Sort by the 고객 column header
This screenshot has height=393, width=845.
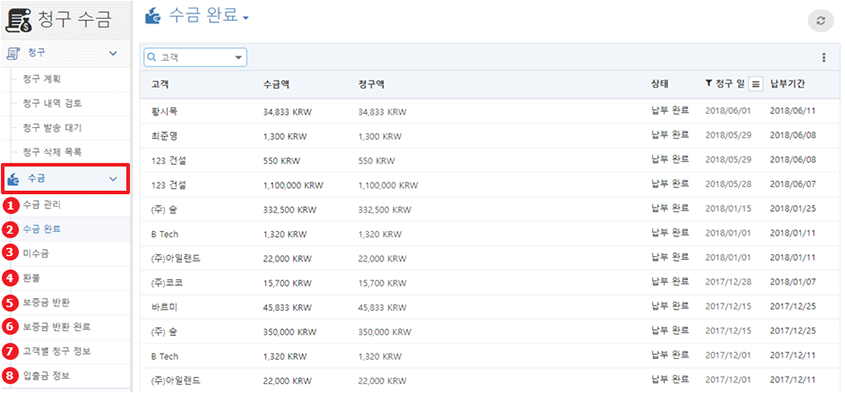click(x=160, y=84)
